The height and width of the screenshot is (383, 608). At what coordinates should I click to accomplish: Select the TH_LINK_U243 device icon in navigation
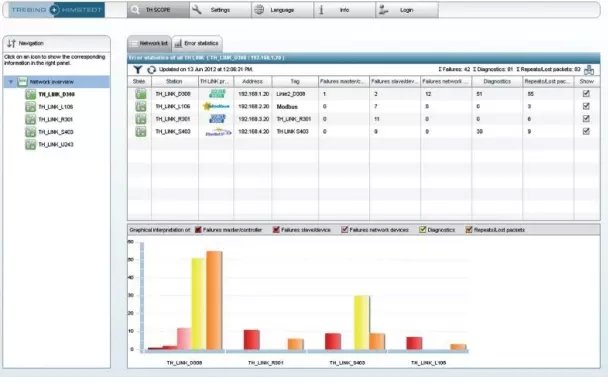tap(31, 145)
